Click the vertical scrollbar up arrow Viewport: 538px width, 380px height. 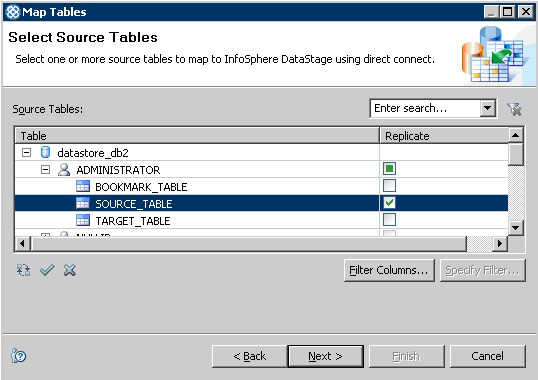pos(515,135)
